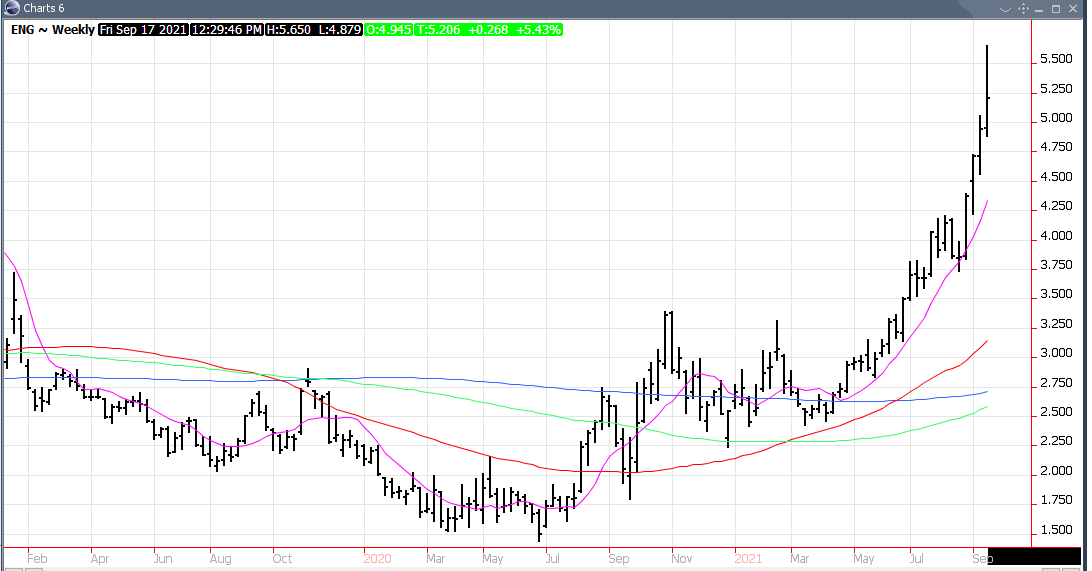Image resolution: width=1092 pixels, height=571 pixels.
Task: Click the 2020 year axis label
Action: [377, 558]
